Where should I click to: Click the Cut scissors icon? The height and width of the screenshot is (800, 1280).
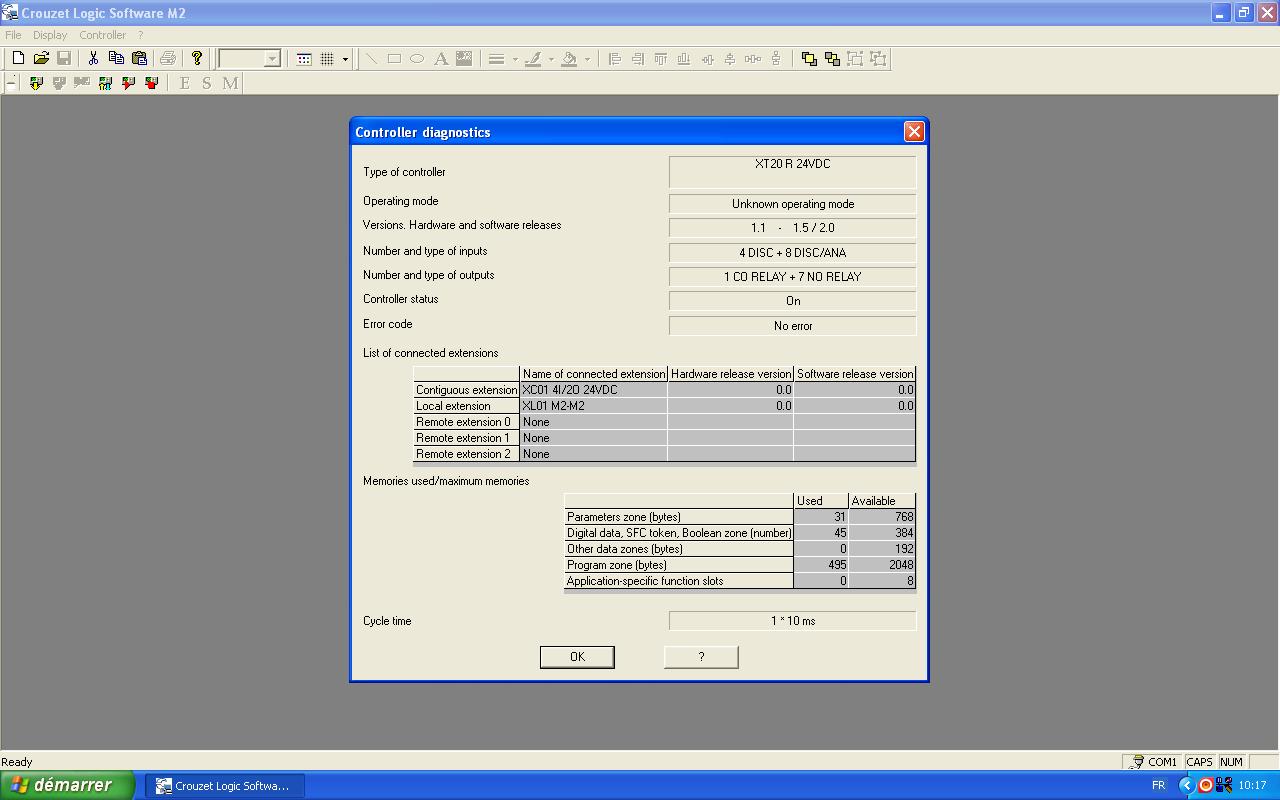pyautogui.click(x=93, y=59)
